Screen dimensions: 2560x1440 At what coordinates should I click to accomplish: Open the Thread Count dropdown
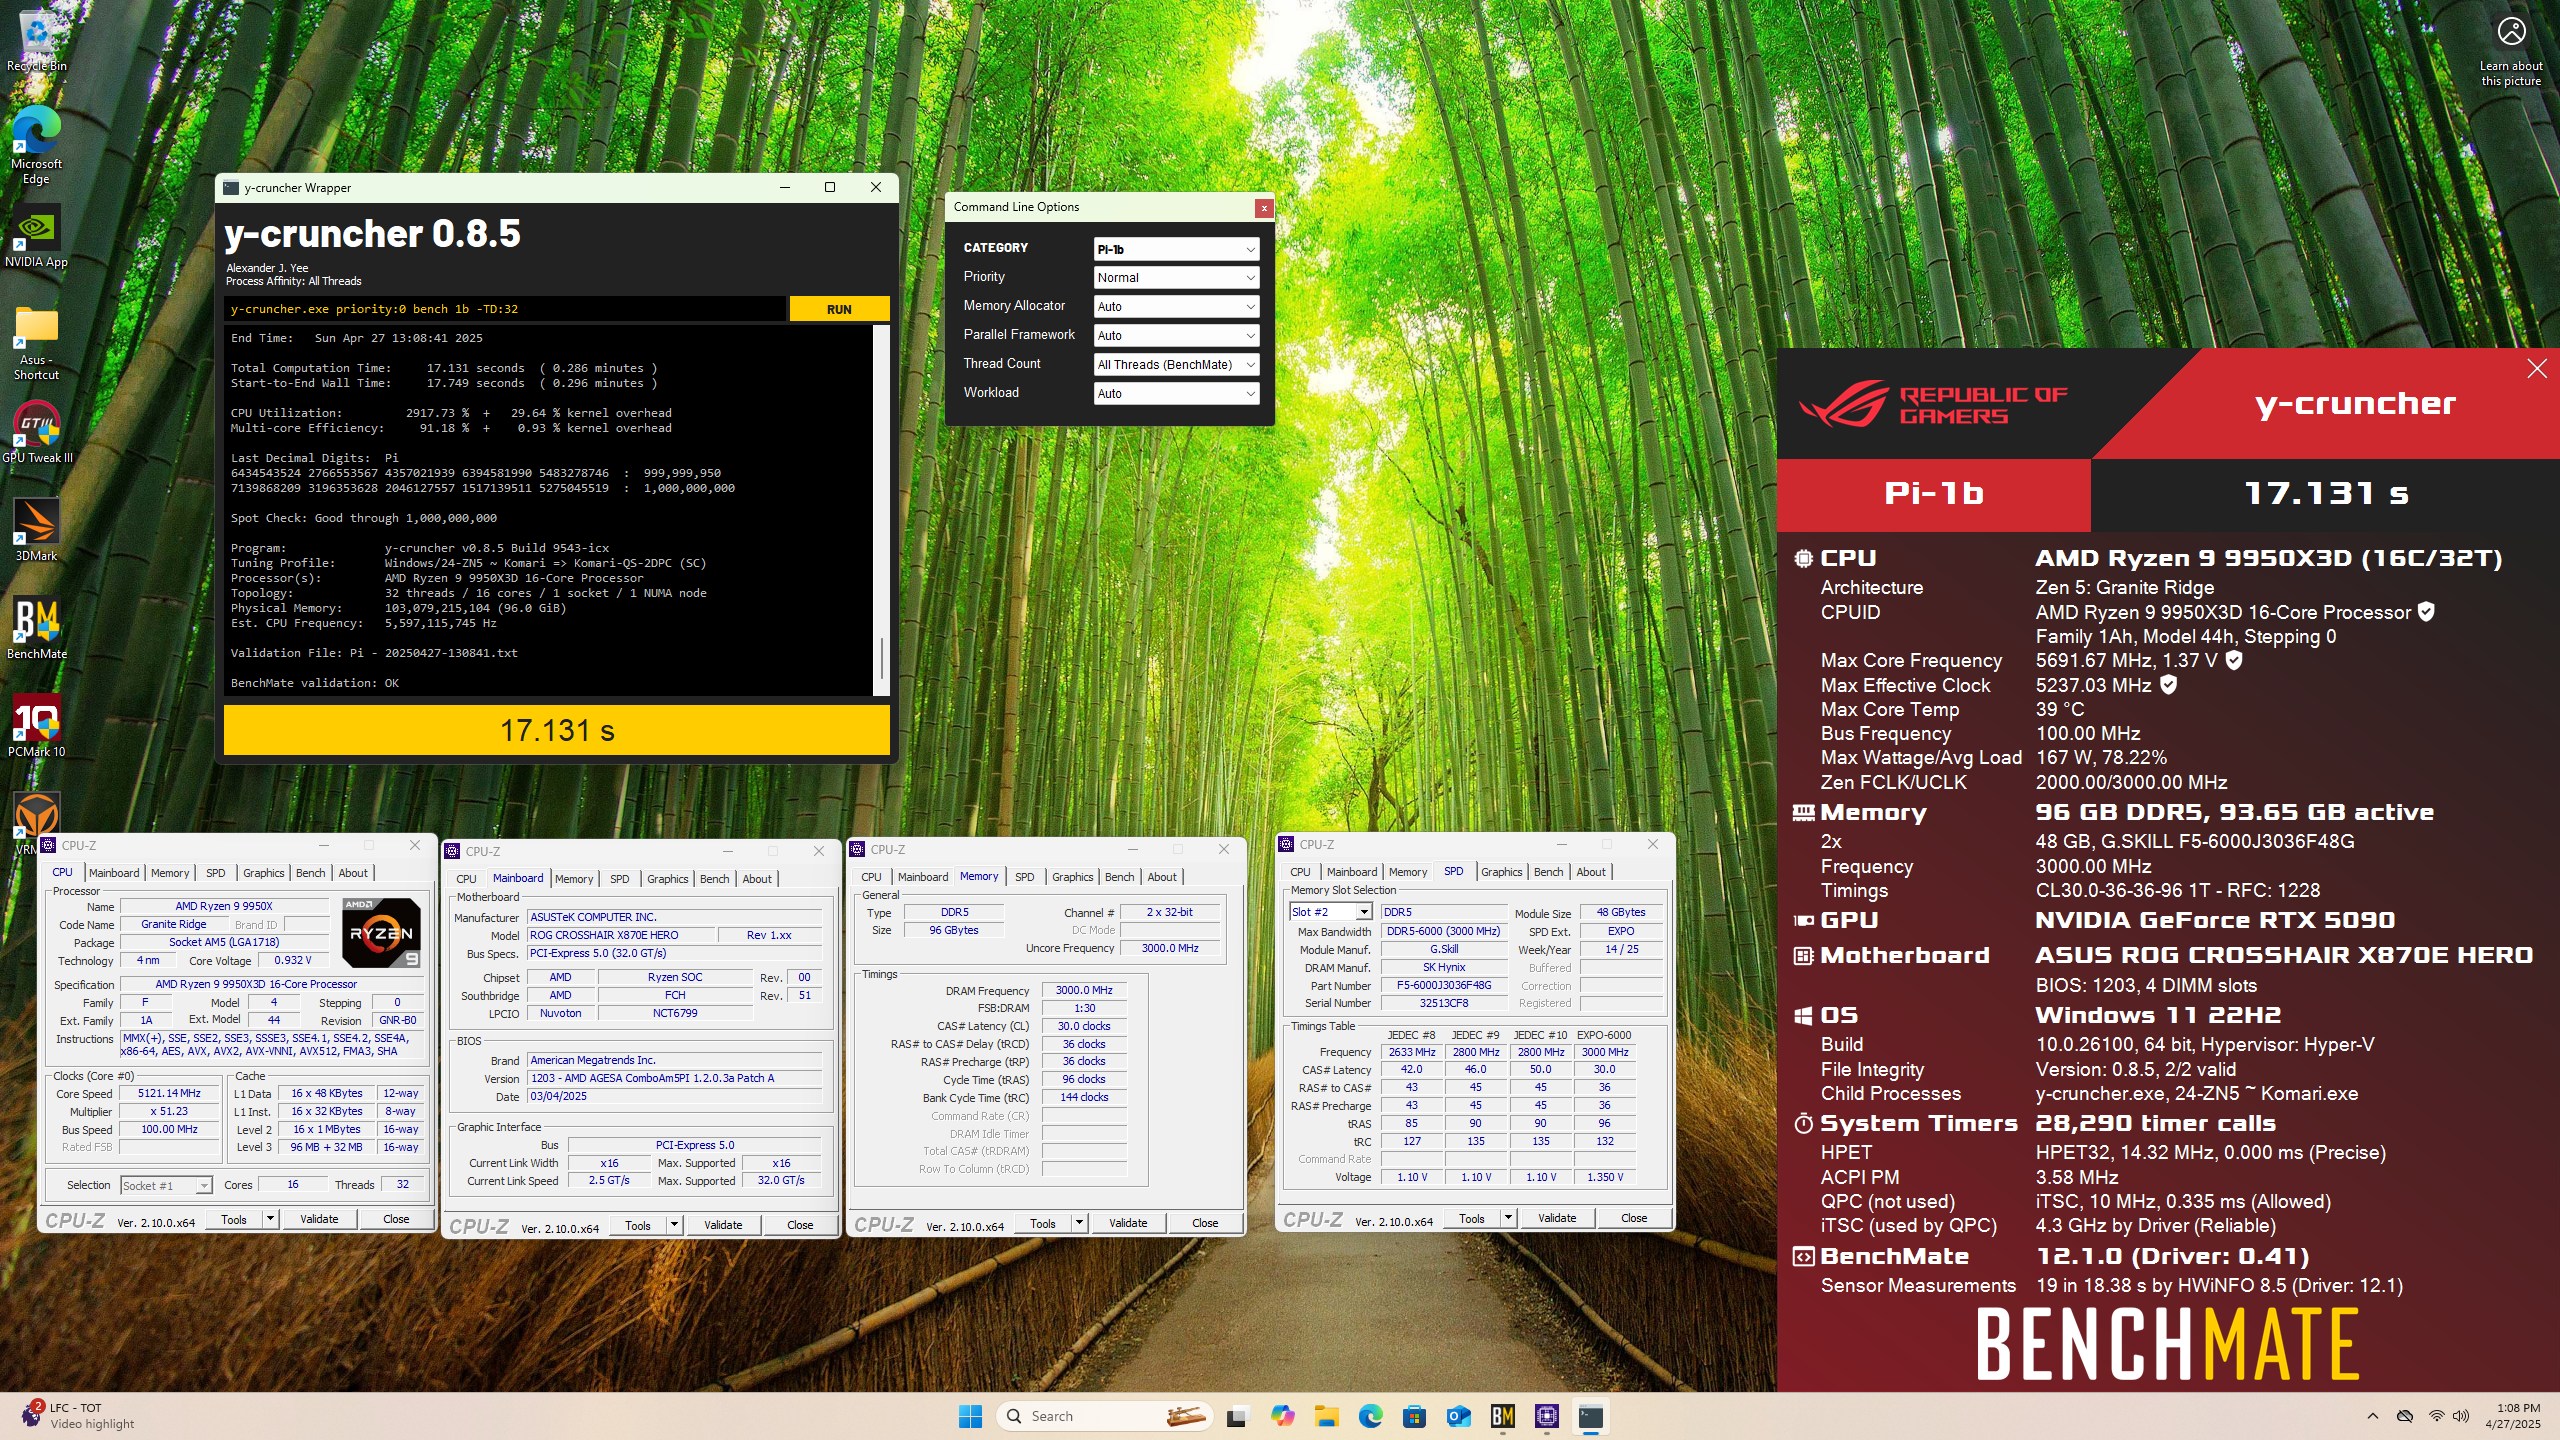1176,365
